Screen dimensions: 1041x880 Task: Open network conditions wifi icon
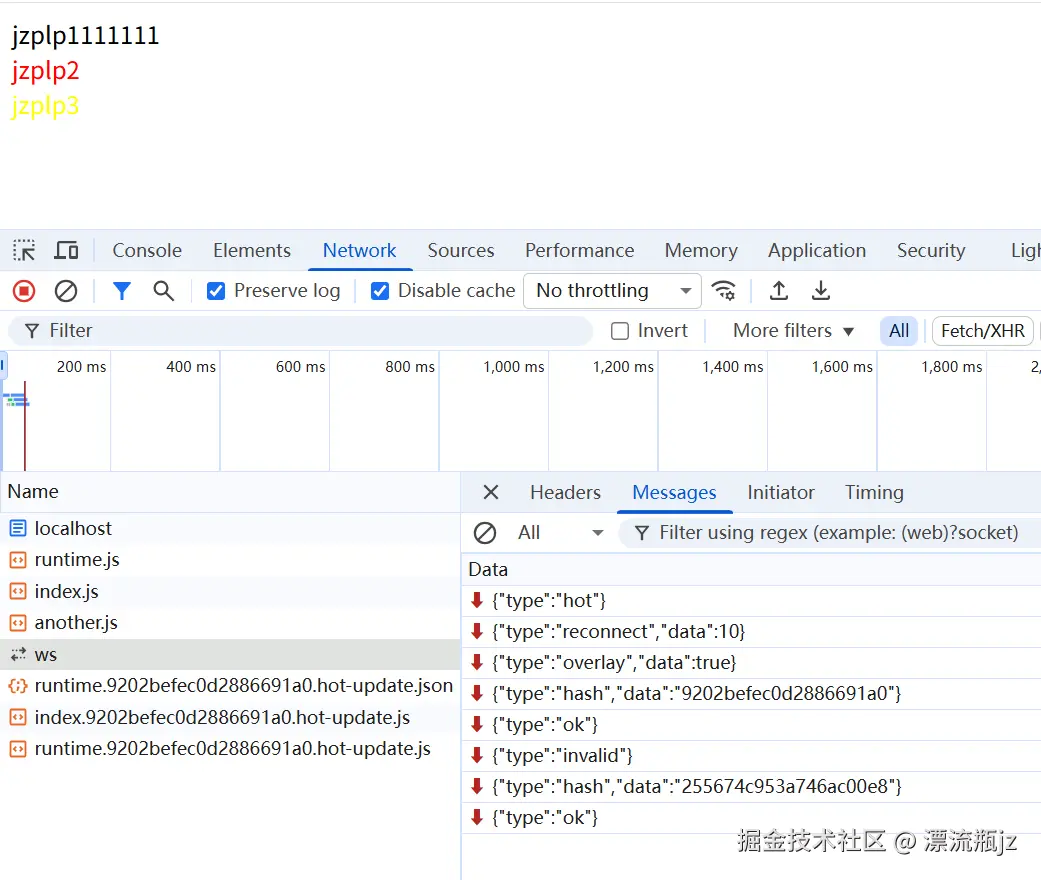coord(723,291)
